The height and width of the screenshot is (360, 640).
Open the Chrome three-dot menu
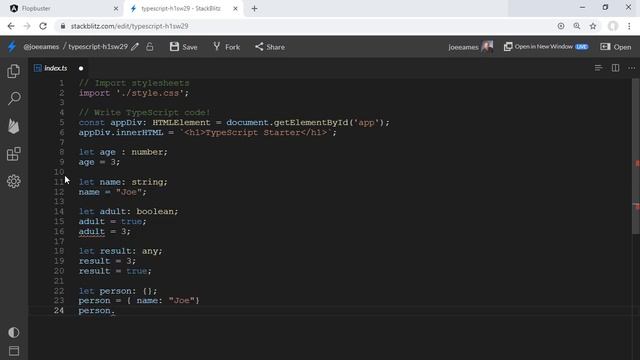coord(629,26)
